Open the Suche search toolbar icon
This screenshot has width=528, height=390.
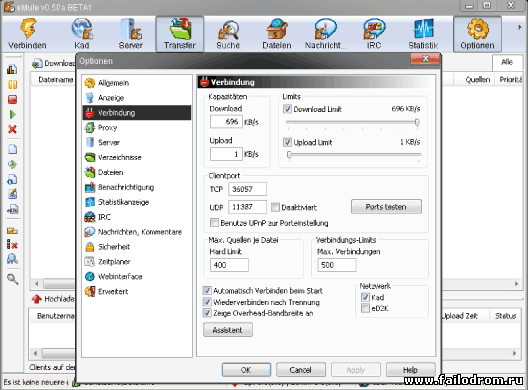[228, 34]
